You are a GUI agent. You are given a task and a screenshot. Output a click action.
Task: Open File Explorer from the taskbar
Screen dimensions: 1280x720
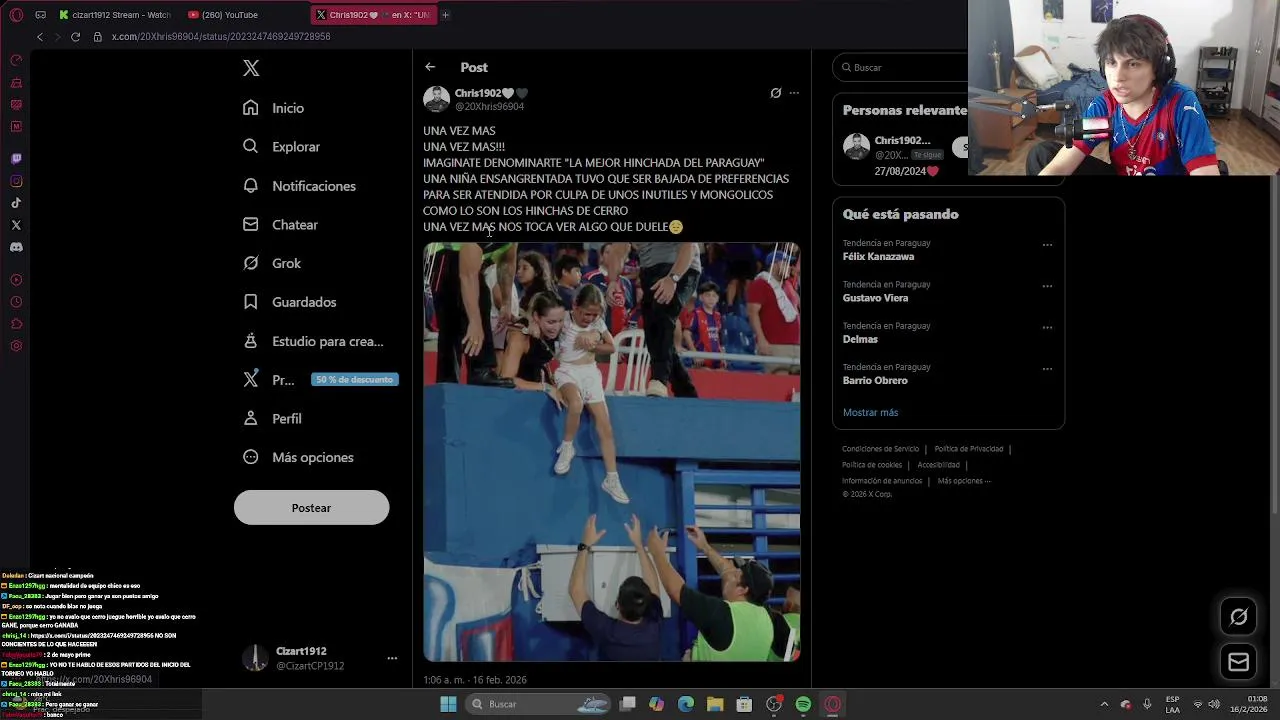click(x=715, y=704)
